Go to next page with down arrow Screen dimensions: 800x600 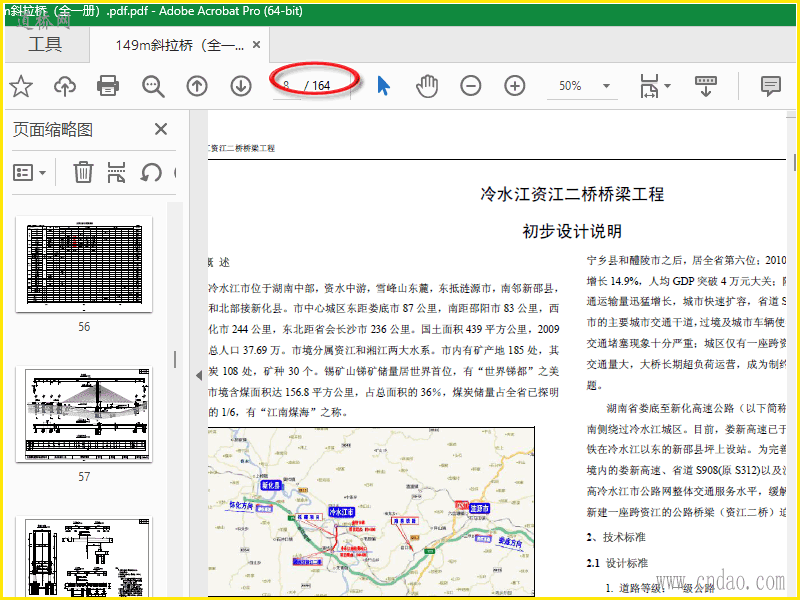241,86
